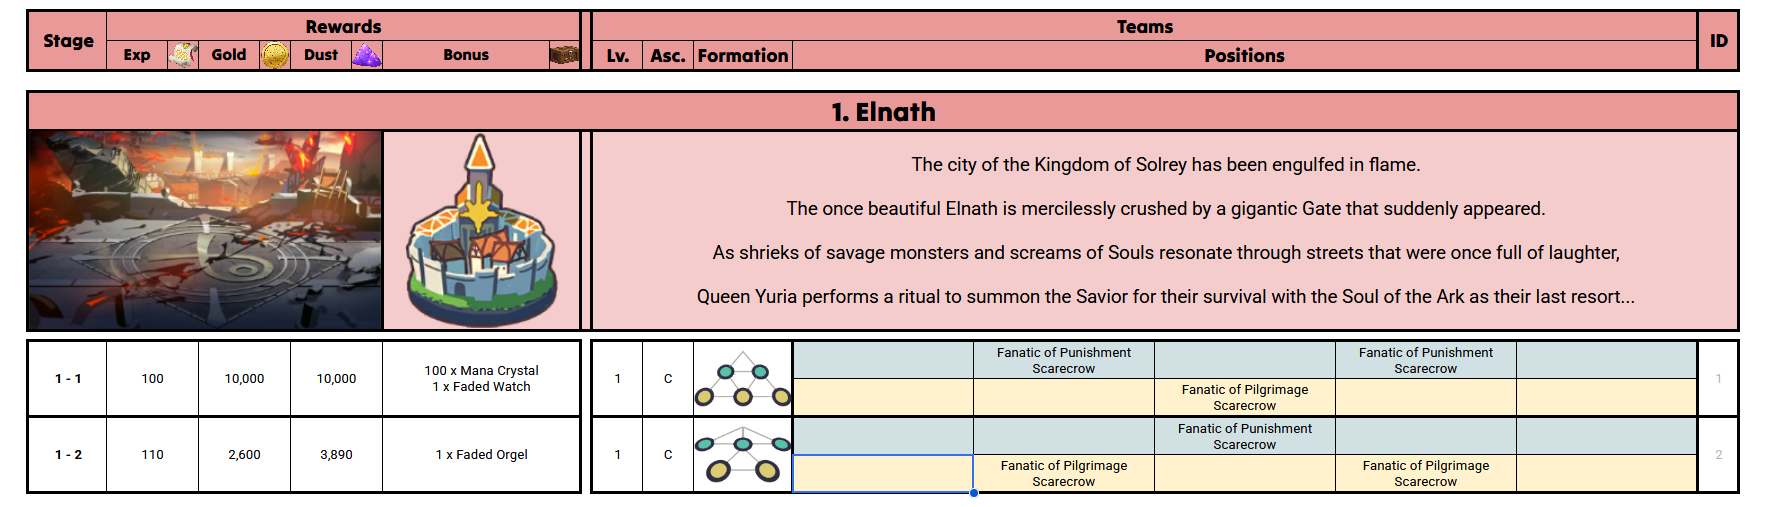Click the blue fill handle of the selected cell
Image resolution: width=1765 pixels, height=507 pixels.
pyautogui.click(x=973, y=492)
